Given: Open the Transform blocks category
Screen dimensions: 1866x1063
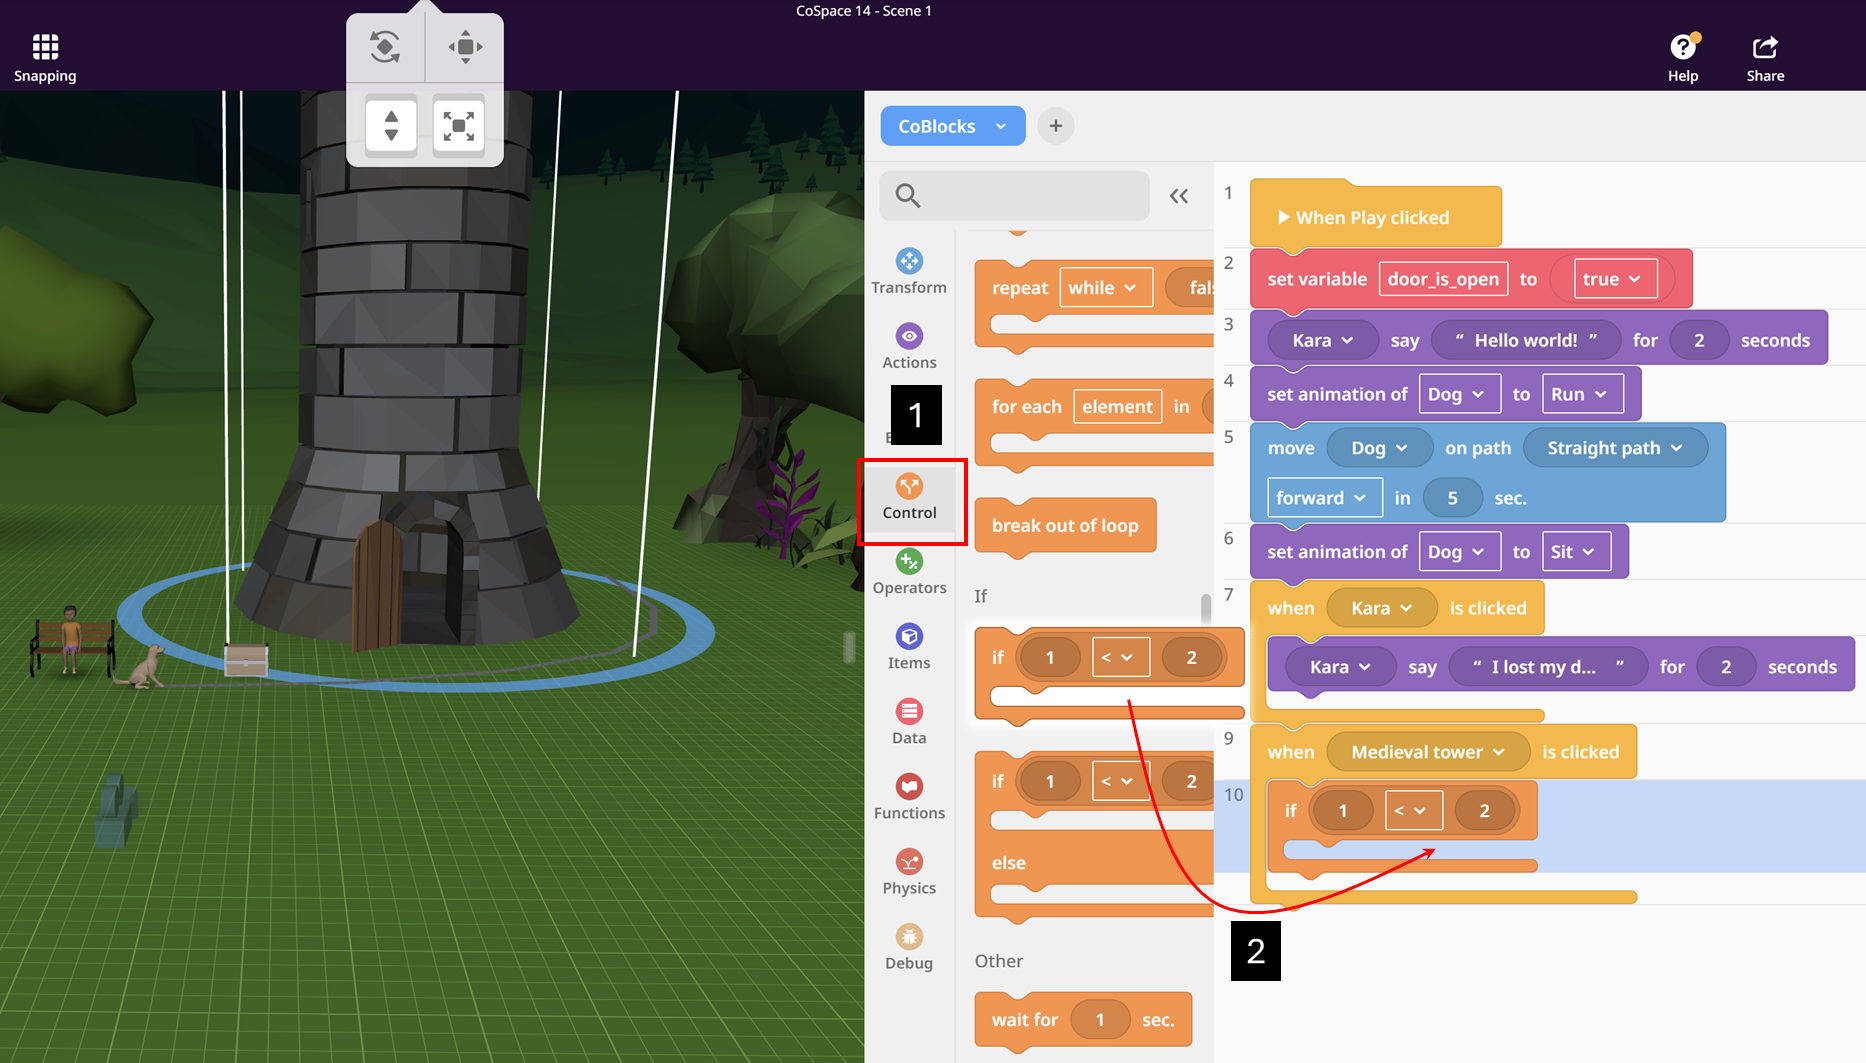Looking at the screenshot, I should 908,272.
